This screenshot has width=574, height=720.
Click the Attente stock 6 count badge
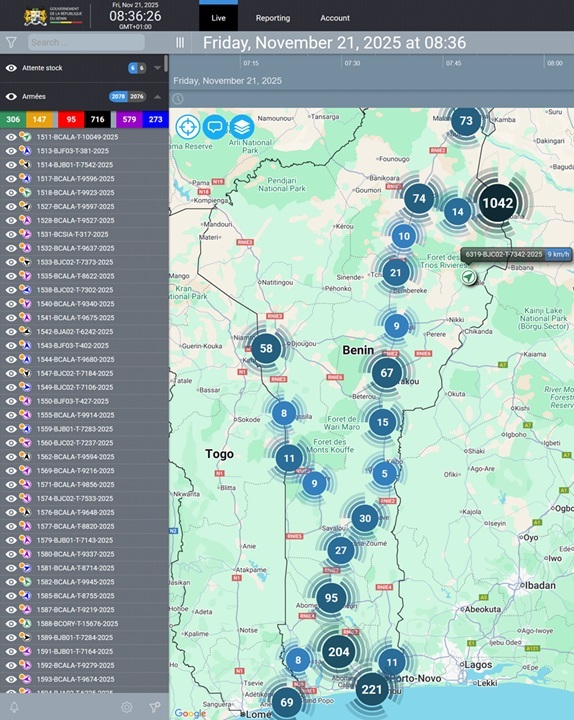coord(133,68)
